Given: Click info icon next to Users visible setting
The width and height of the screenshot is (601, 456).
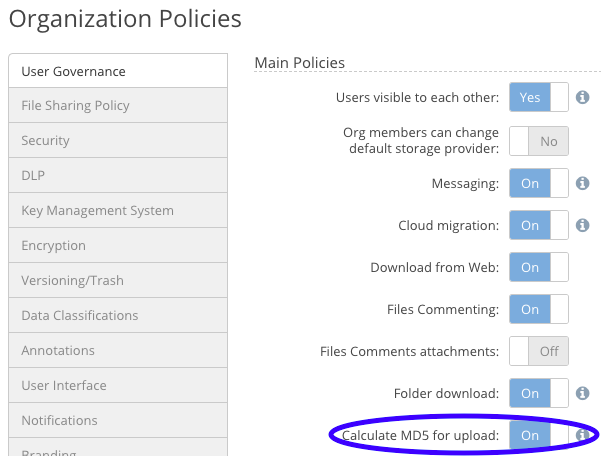Looking at the screenshot, I should pos(582,98).
